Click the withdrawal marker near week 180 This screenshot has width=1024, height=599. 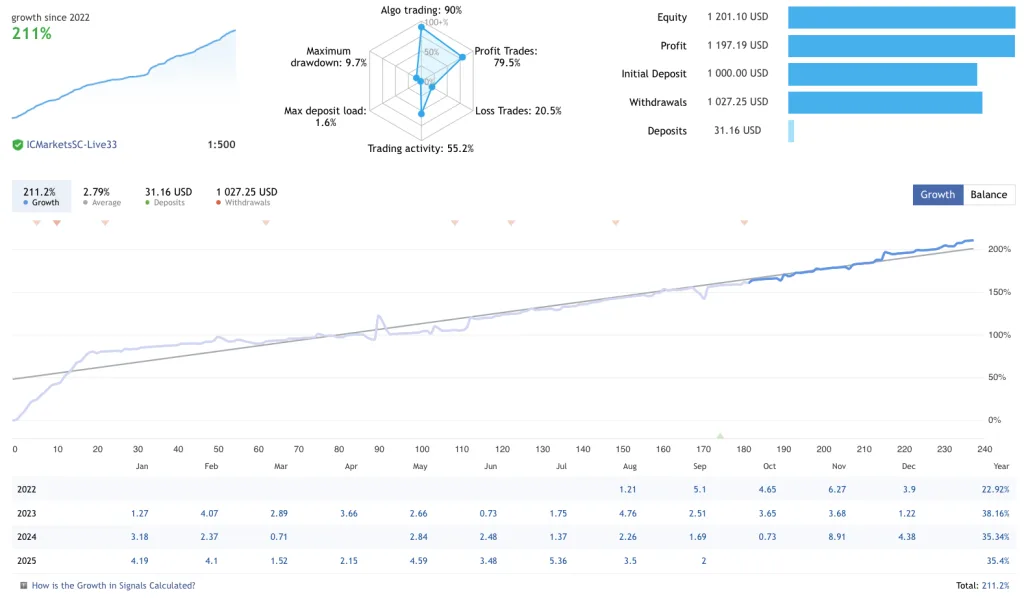(x=743, y=223)
